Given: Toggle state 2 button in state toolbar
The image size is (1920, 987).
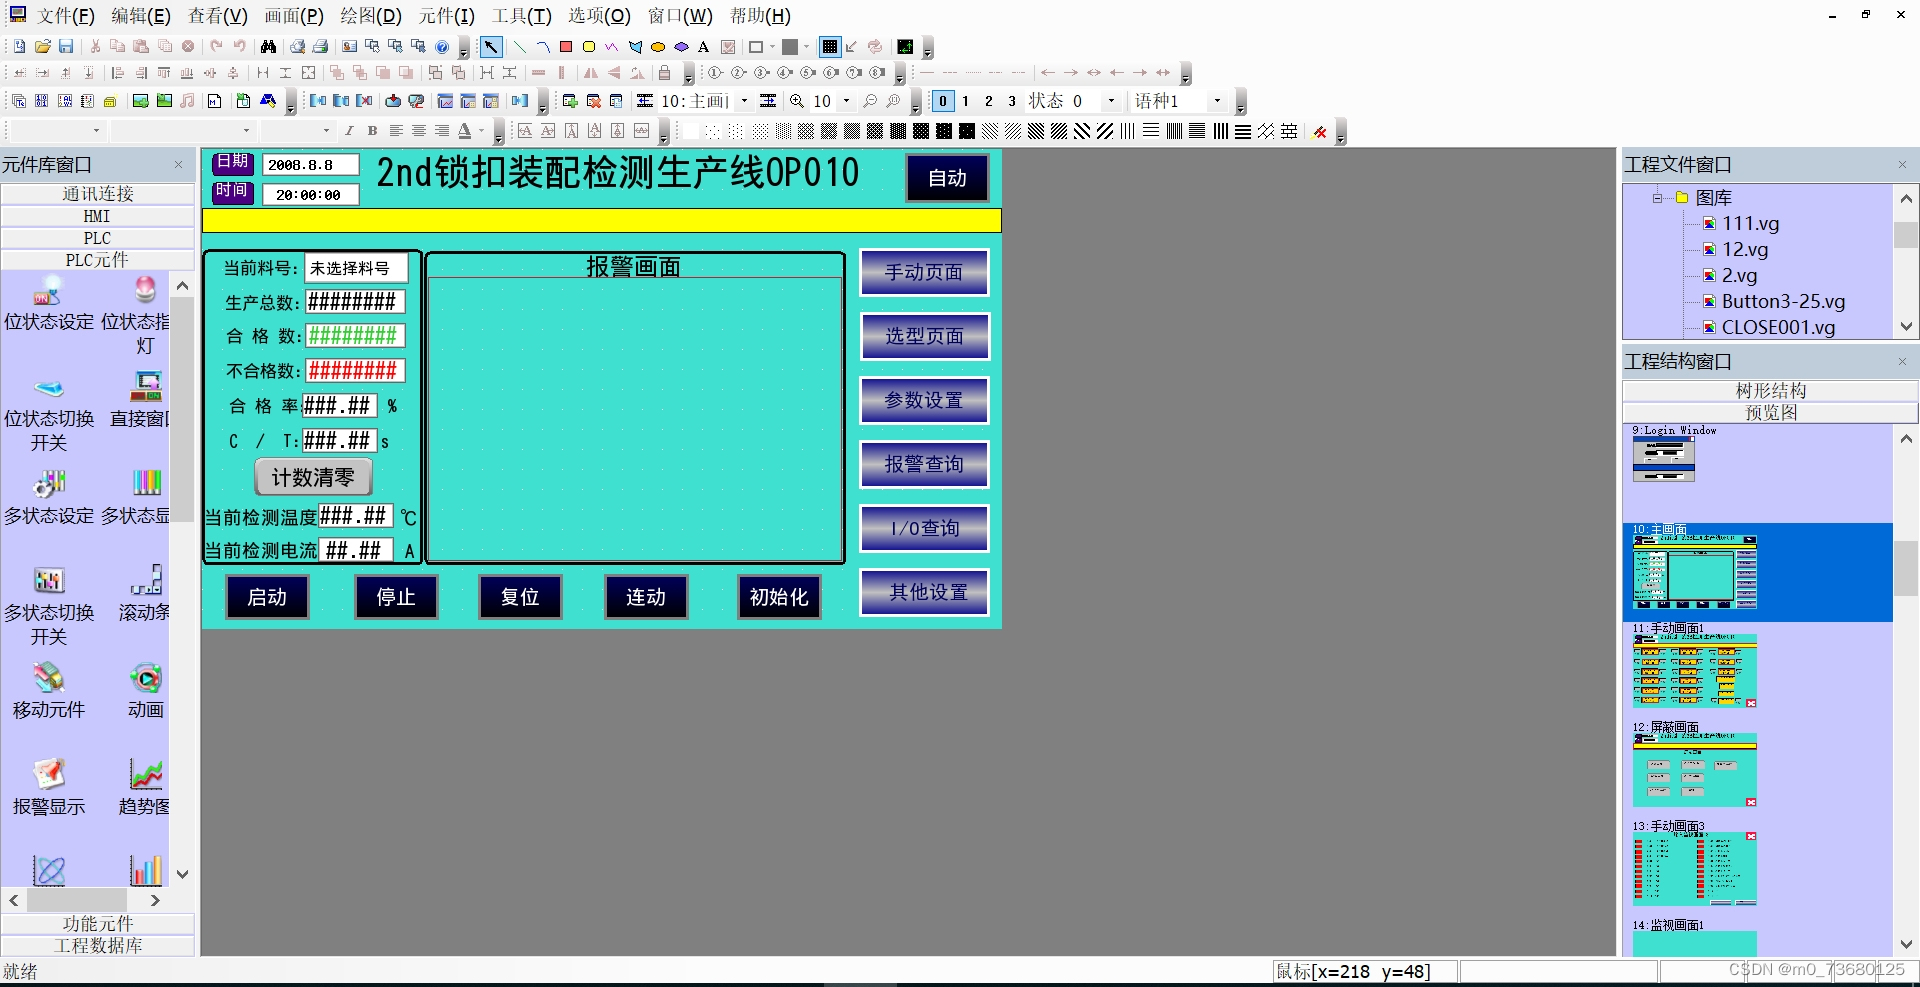Looking at the screenshot, I should tap(988, 101).
